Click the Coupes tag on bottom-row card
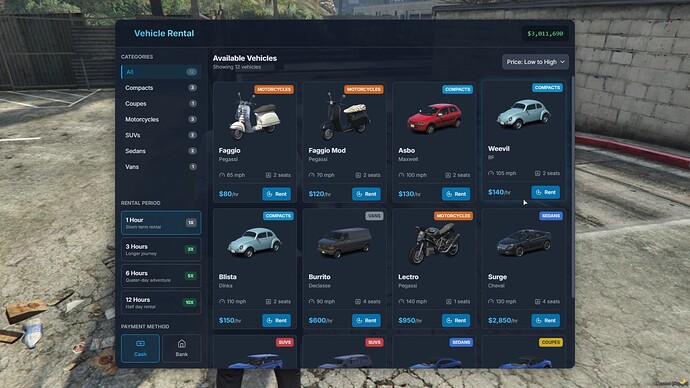The height and width of the screenshot is (388, 690). [x=551, y=342]
